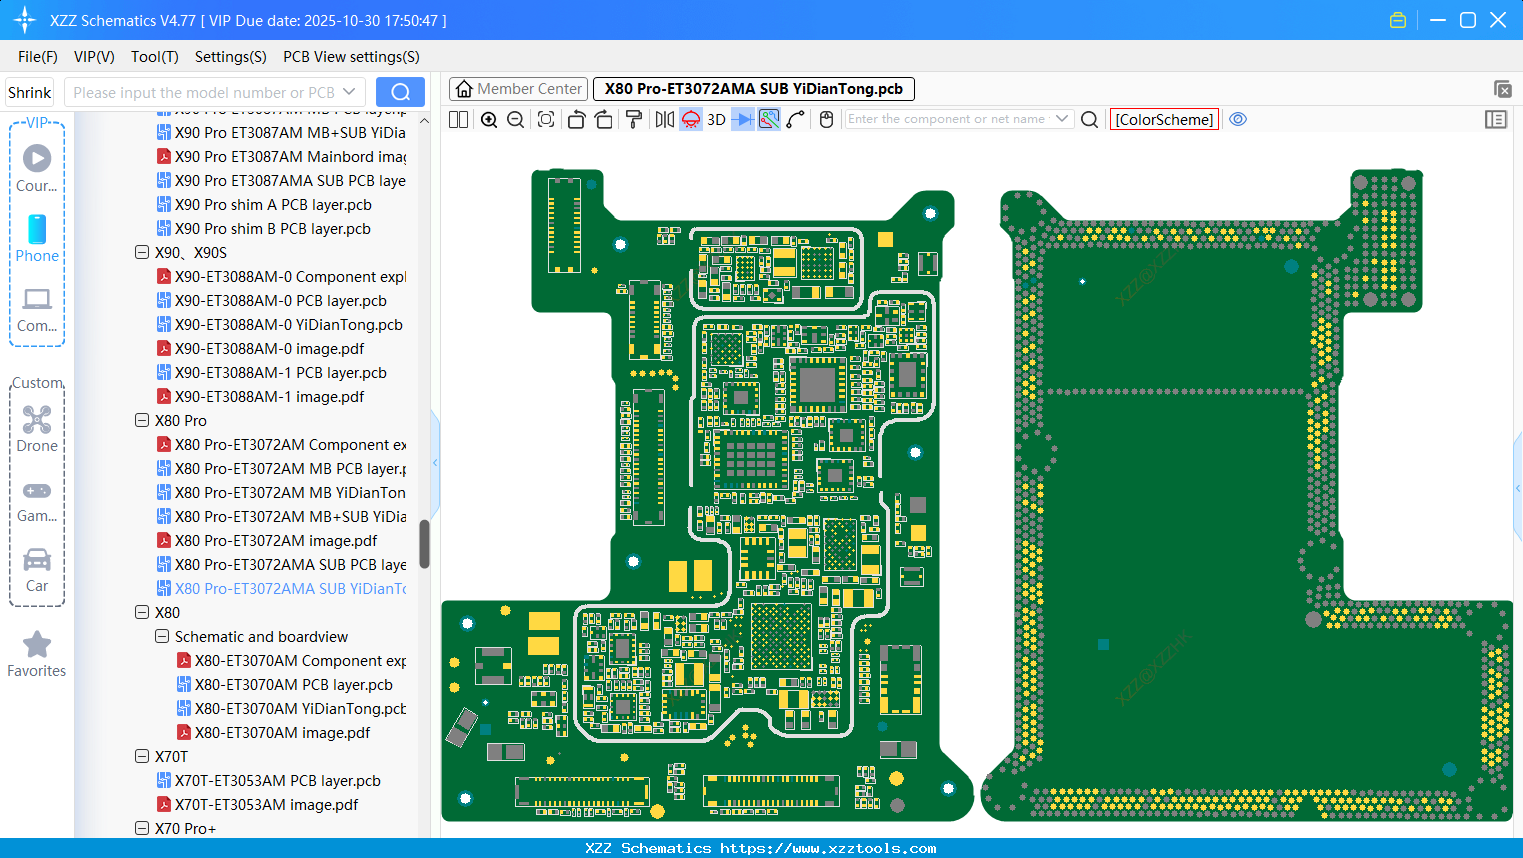1523x858 pixels.
Task: Collapse the X70 Pro+ tree group
Action: tap(142, 829)
